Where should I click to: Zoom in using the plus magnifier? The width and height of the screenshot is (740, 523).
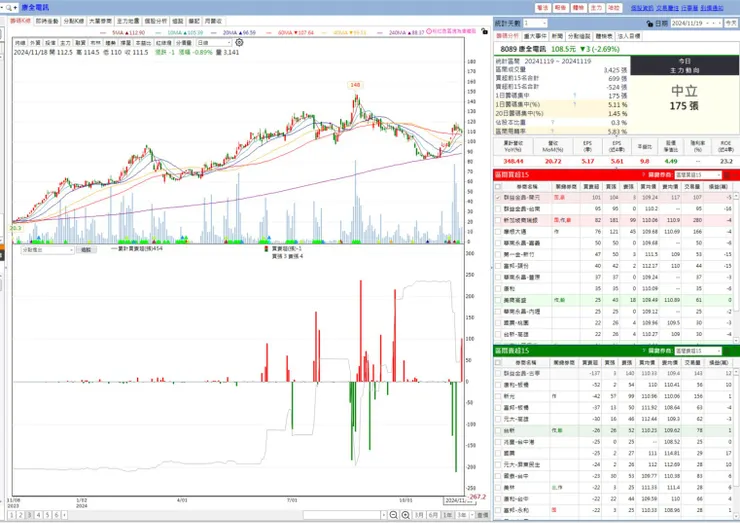pyautogui.click(x=405, y=515)
